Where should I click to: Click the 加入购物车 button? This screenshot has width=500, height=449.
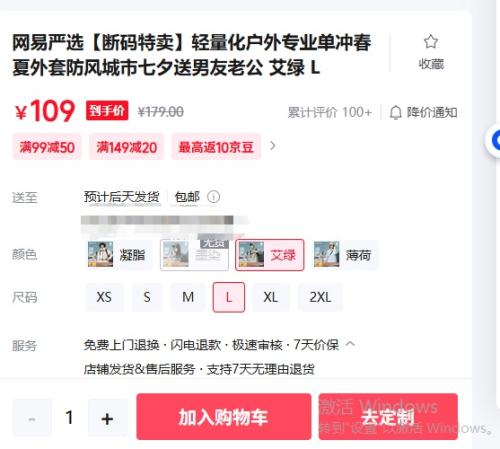(x=224, y=417)
